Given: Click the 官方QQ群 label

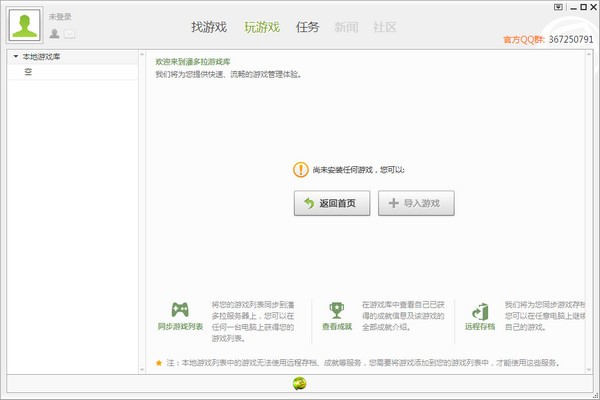Looking at the screenshot, I should (x=524, y=39).
